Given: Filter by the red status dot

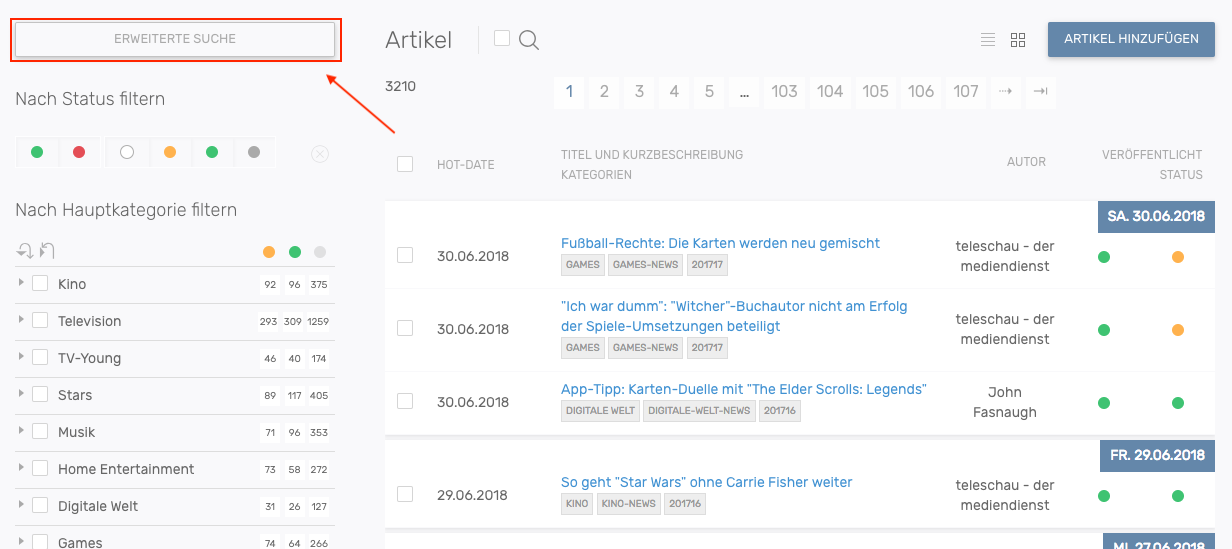Looking at the screenshot, I should click(x=79, y=152).
